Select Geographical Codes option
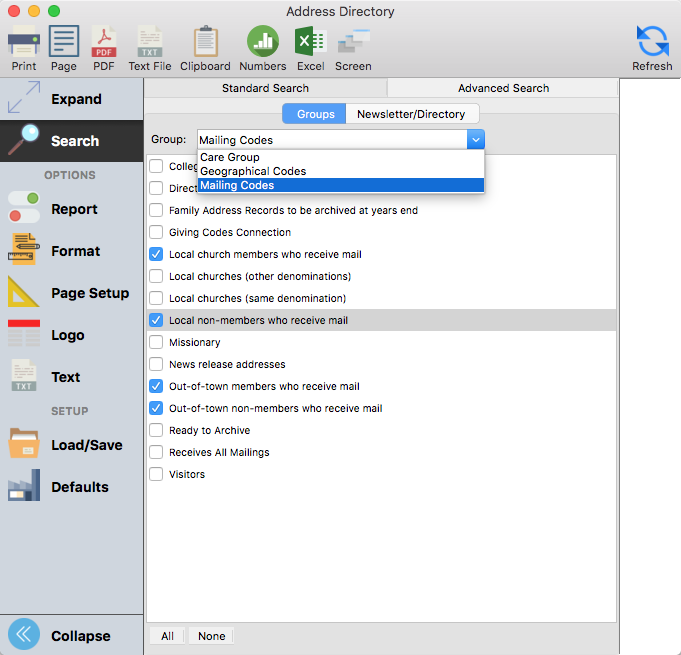 click(x=252, y=171)
